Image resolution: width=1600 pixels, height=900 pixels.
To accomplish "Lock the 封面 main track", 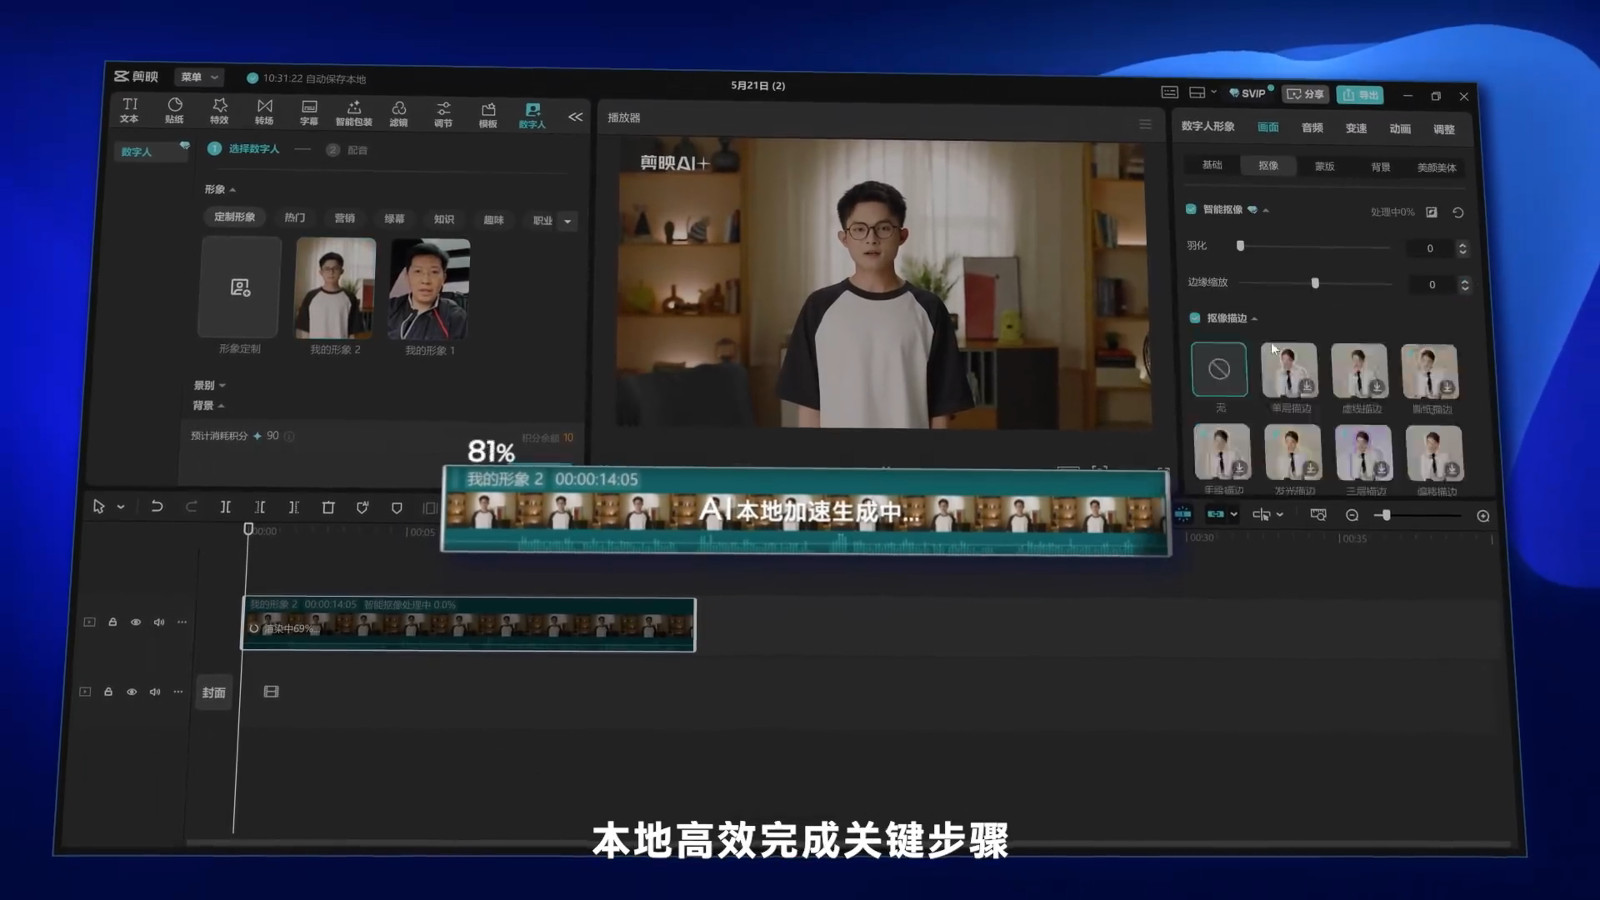I will click(x=108, y=691).
